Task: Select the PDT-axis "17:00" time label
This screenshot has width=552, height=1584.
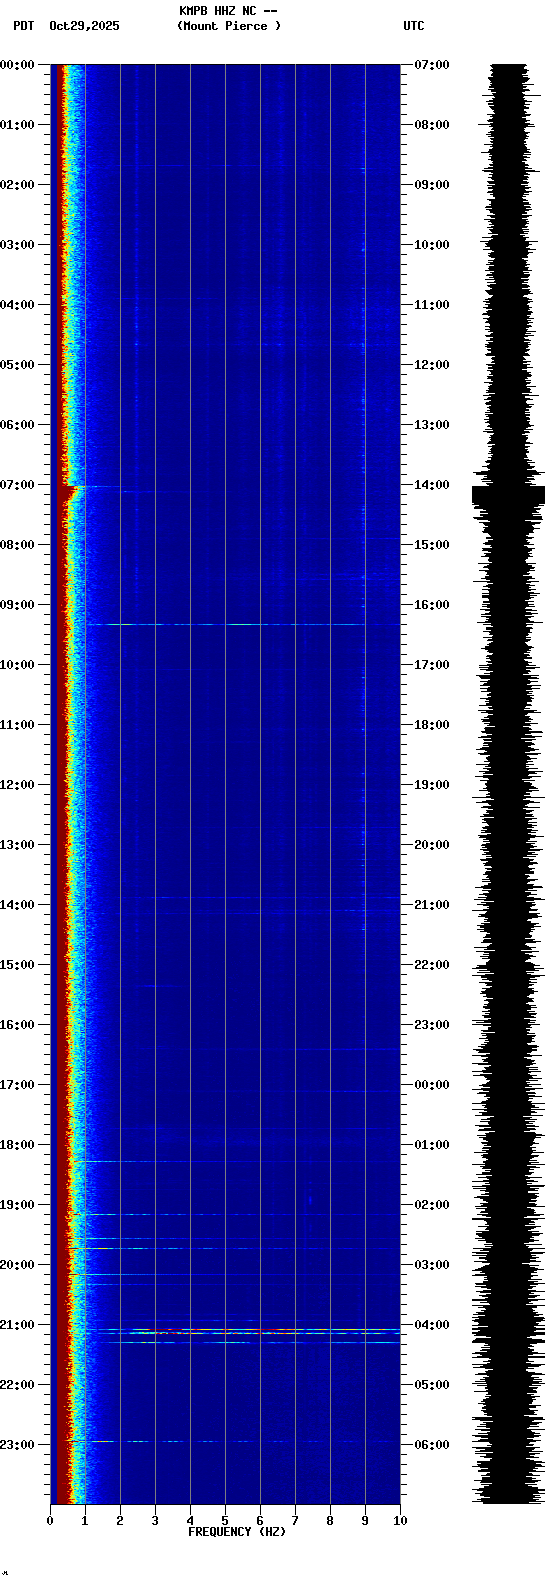Action: [x=17, y=1085]
